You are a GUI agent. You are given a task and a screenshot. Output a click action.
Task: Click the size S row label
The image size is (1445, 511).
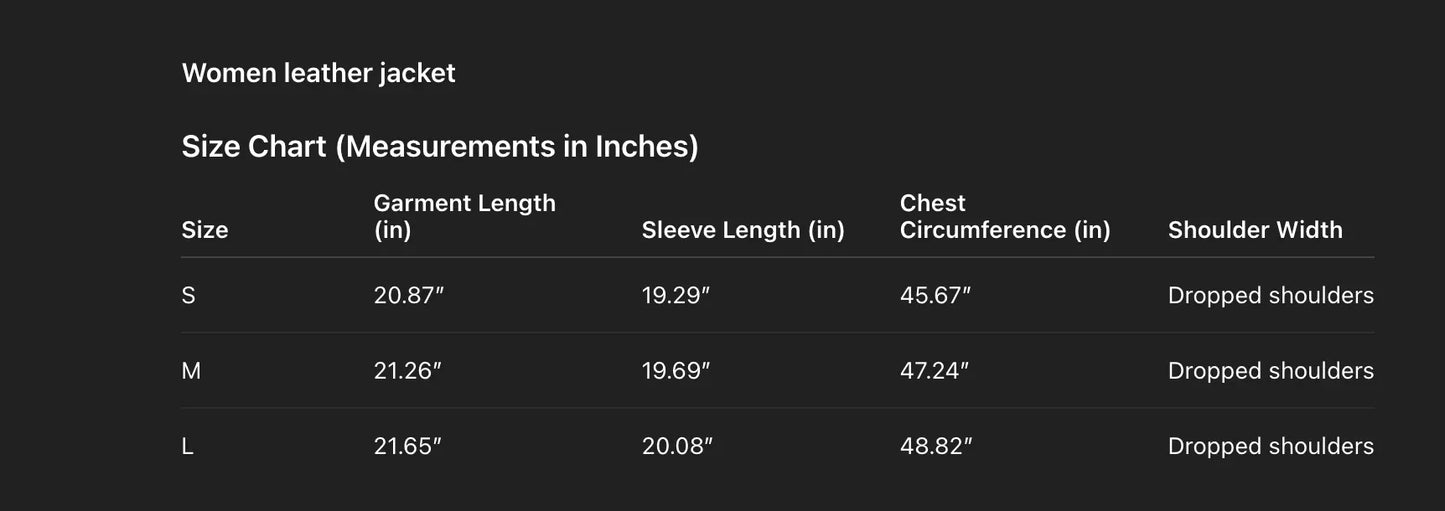click(x=188, y=296)
